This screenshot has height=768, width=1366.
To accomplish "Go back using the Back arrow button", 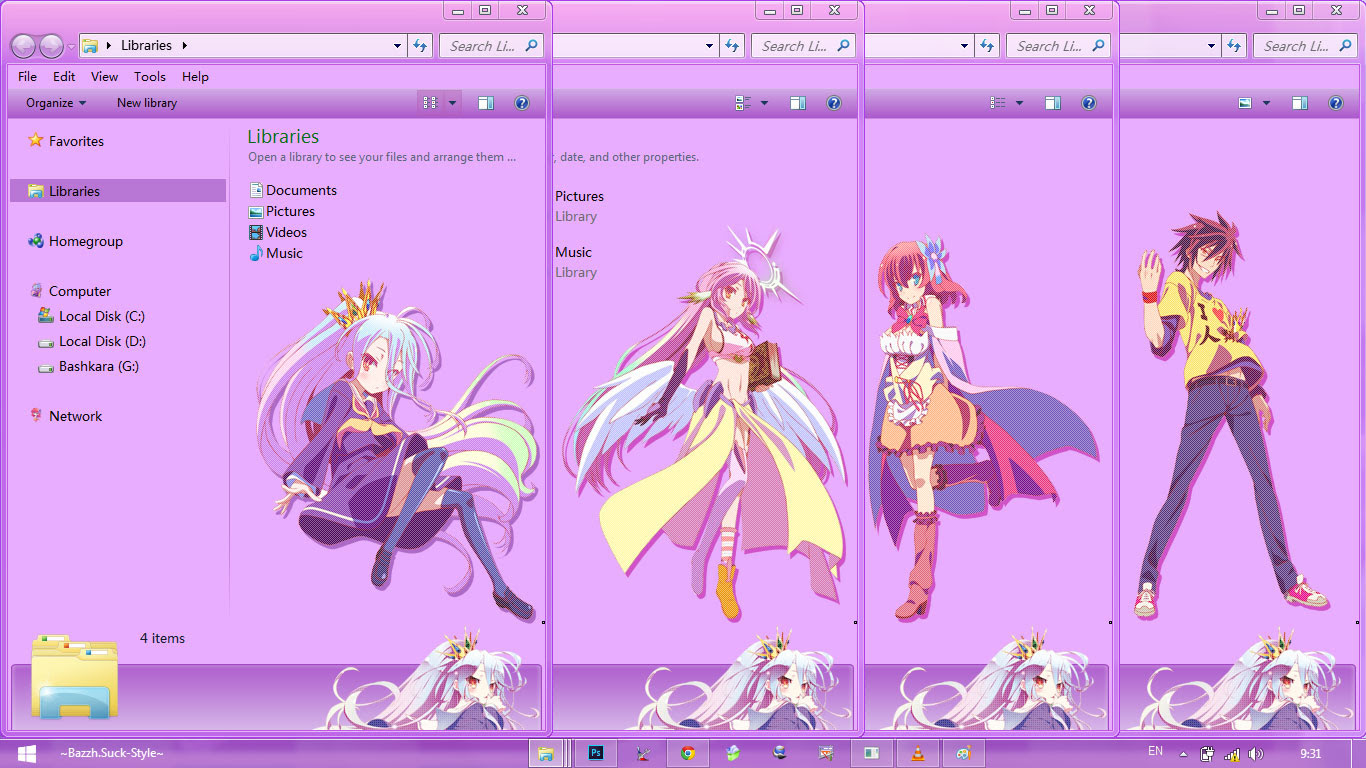I will point(23,46).
